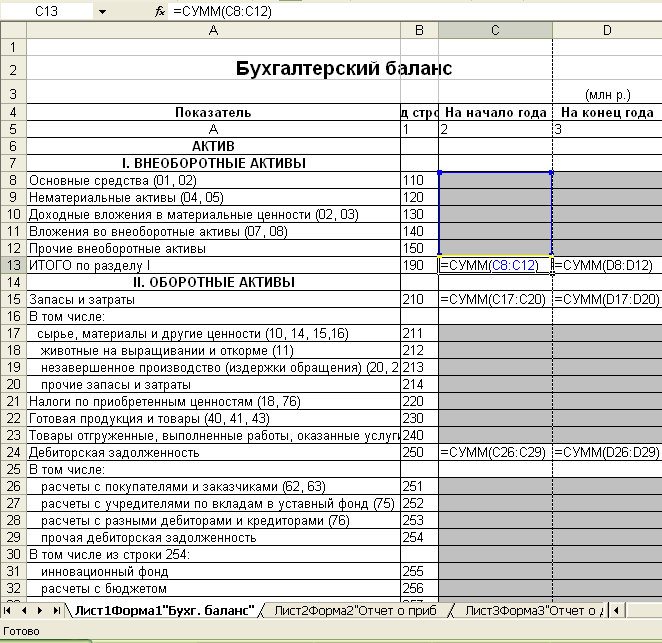This screenshot has height=643, width=662.
Task: Go to first sheet using tab navigation arrow
Action: (9, 610)
